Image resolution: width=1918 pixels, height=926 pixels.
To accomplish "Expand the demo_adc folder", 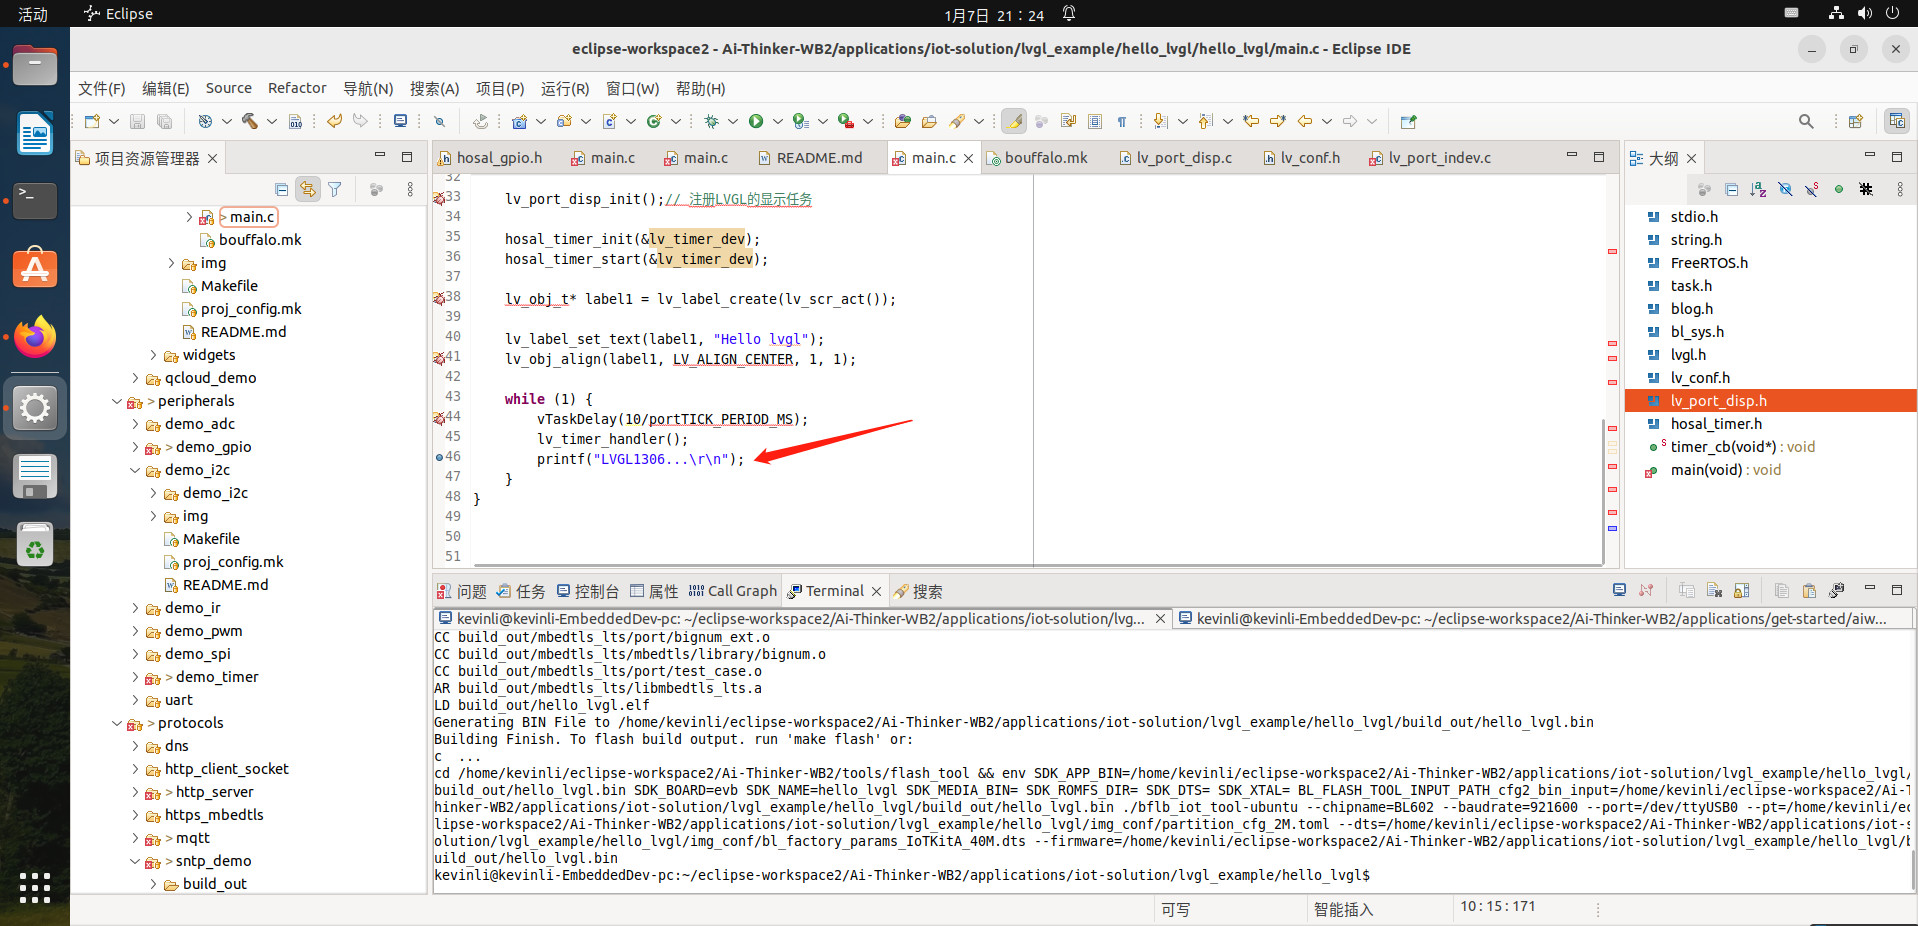I will click(135, 424).
